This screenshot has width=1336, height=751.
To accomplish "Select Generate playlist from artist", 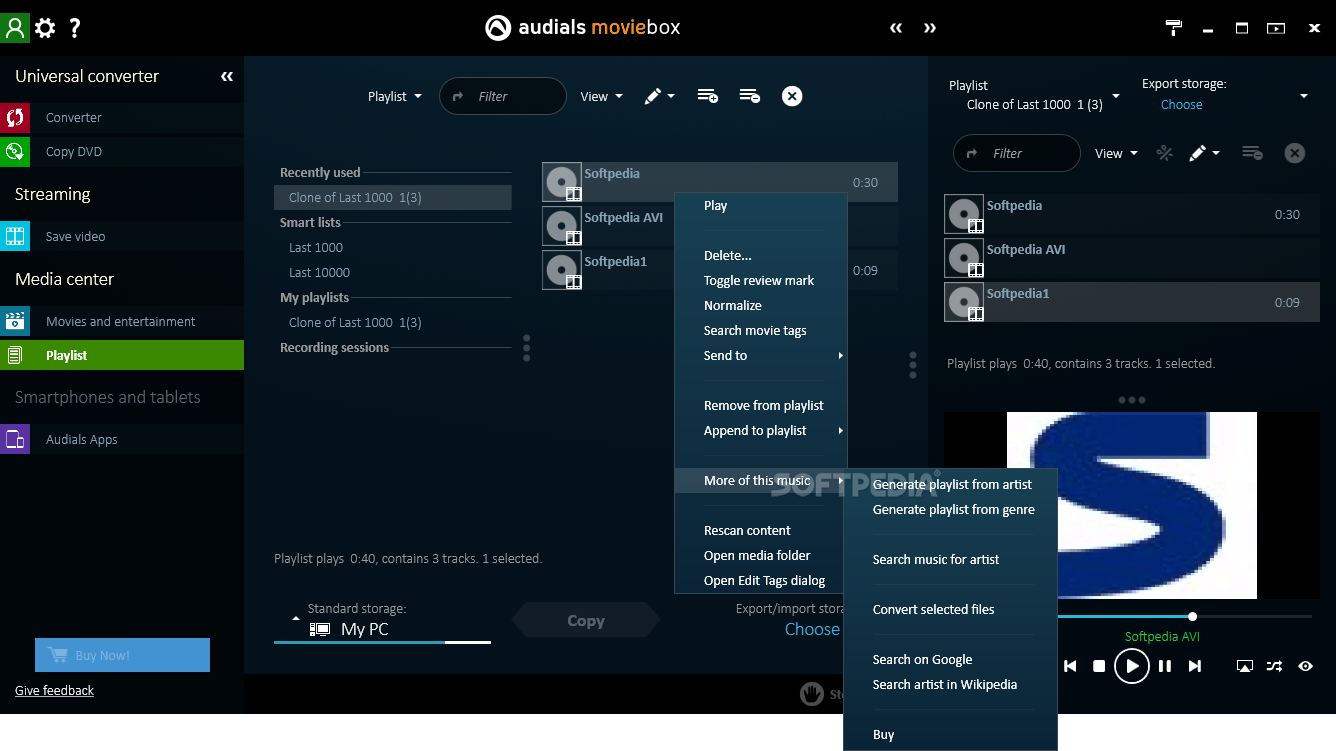I will [x=950, y=485].
